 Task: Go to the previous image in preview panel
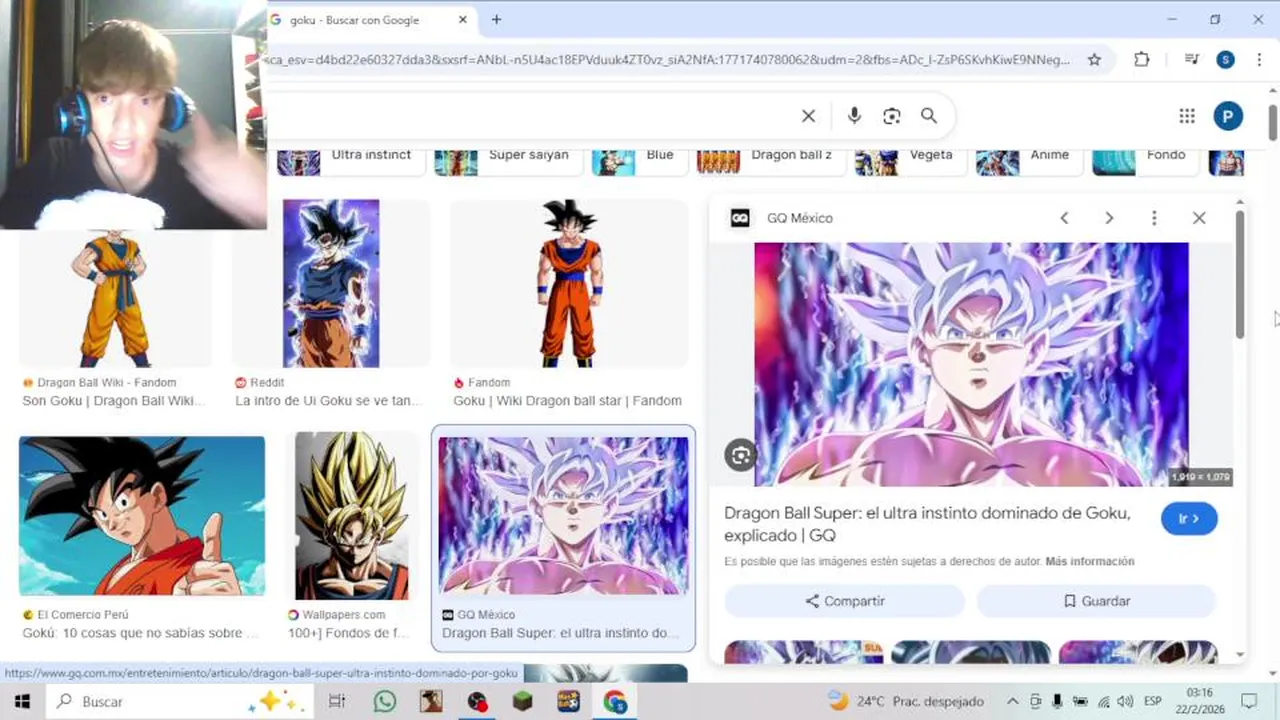1064,218
